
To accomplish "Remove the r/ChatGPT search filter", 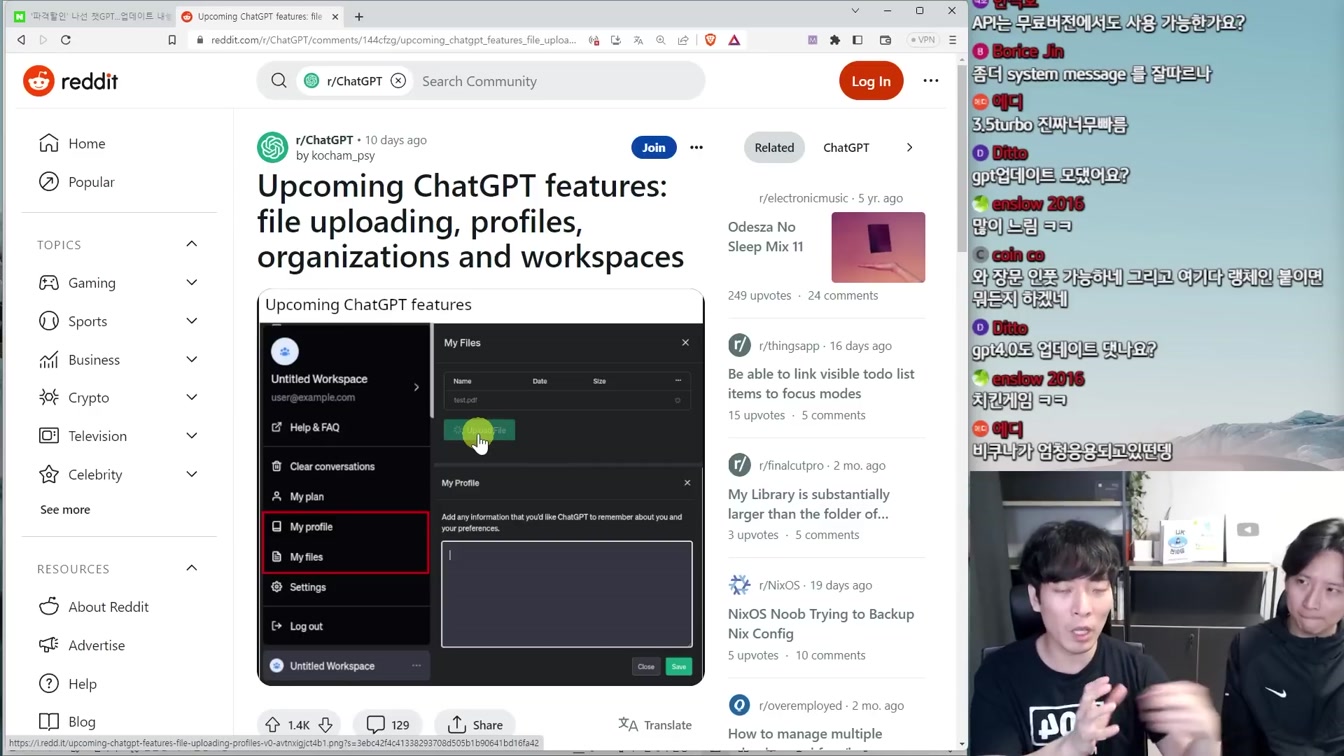I will click(x=398, y=81).
